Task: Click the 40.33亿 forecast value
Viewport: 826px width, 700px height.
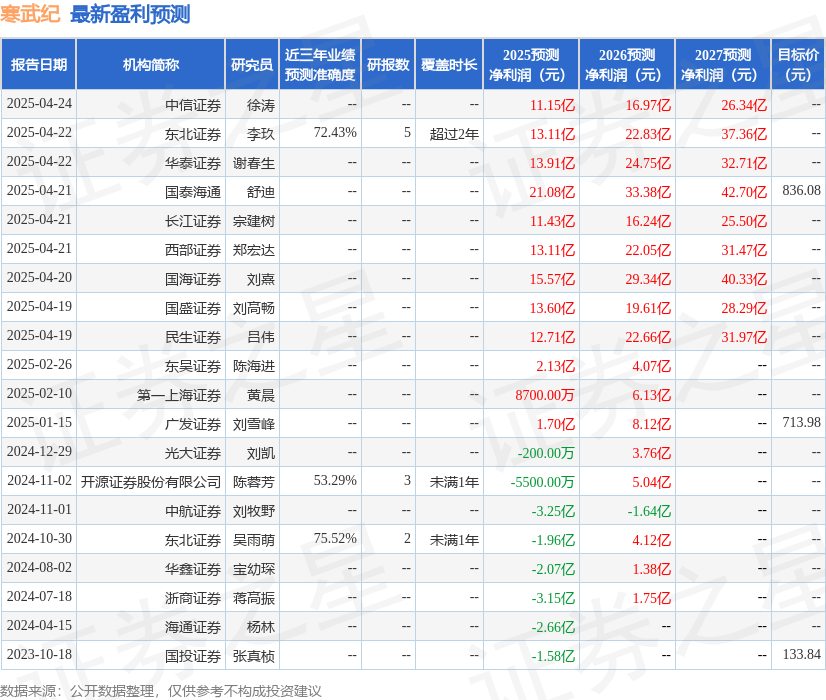Action: [744, 279]
